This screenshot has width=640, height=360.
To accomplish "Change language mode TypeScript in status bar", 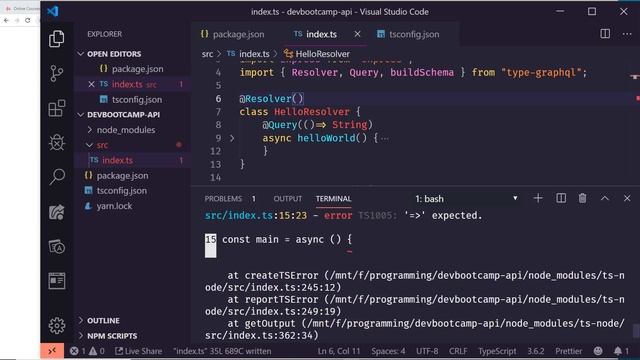I will (x=497, y=351).
